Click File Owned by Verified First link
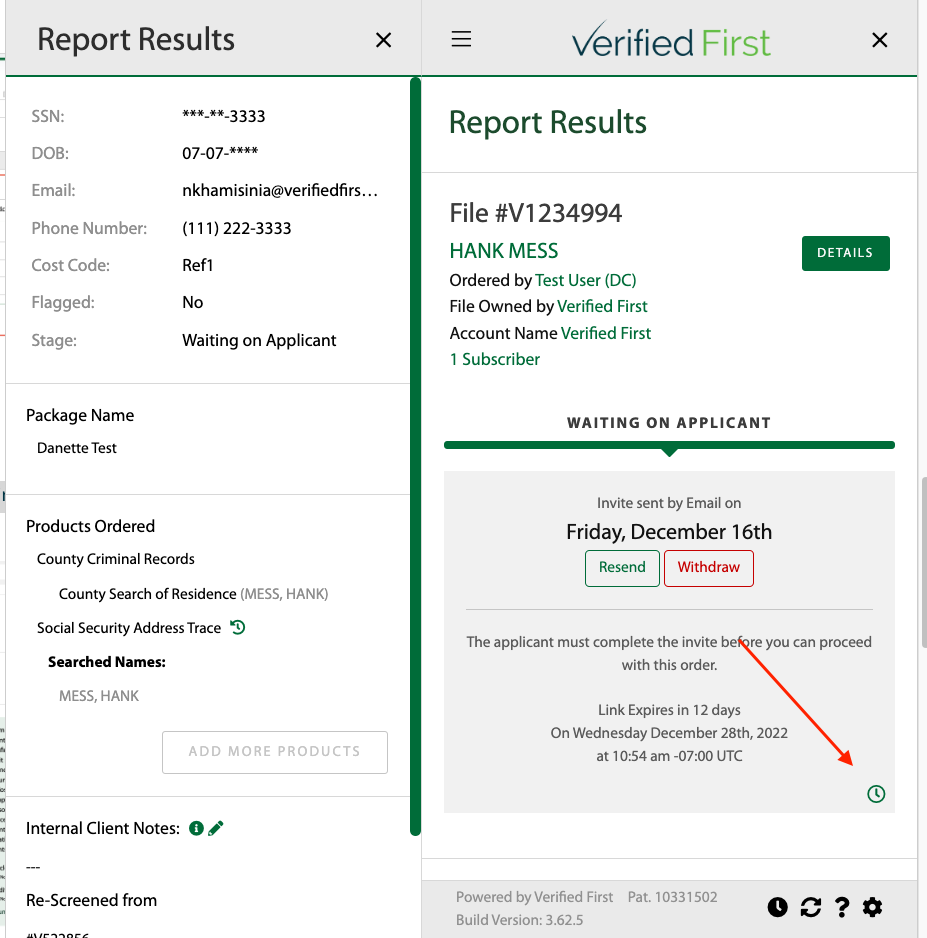The image size is (927, 938). point(602,306)
